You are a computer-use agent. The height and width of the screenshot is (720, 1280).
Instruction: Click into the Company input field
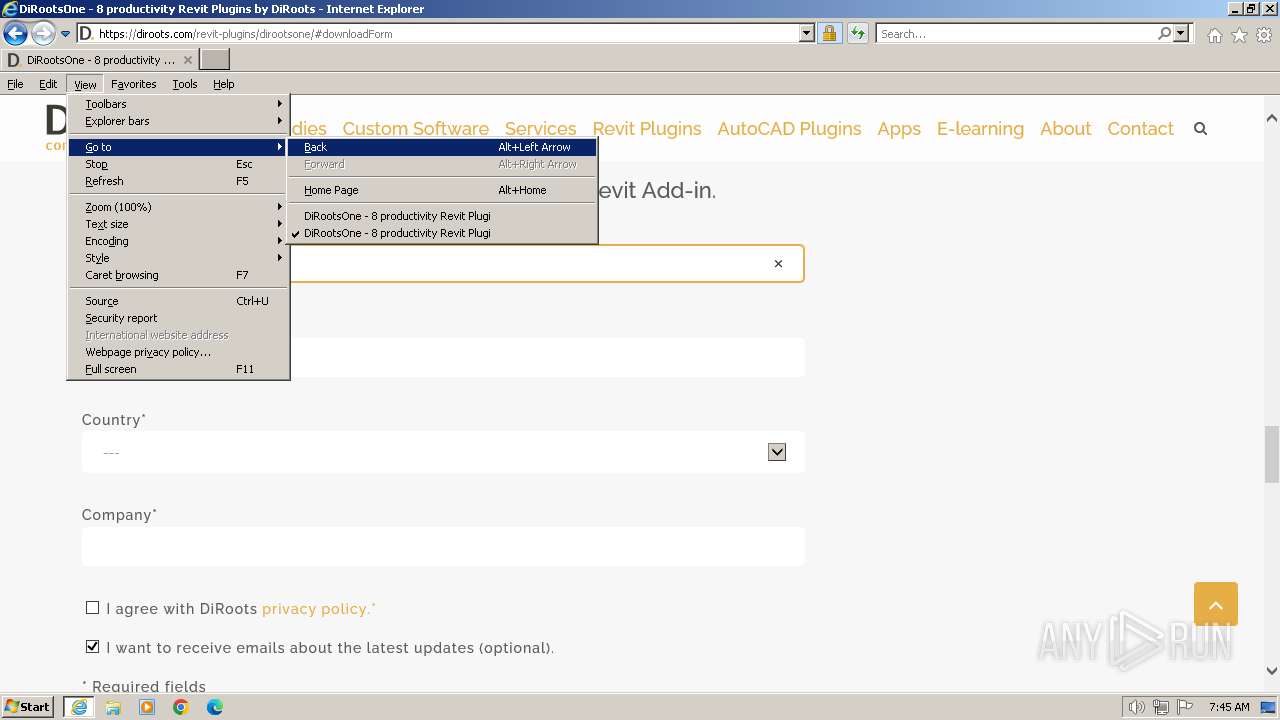pyautogui.click(x=443, y=546)
